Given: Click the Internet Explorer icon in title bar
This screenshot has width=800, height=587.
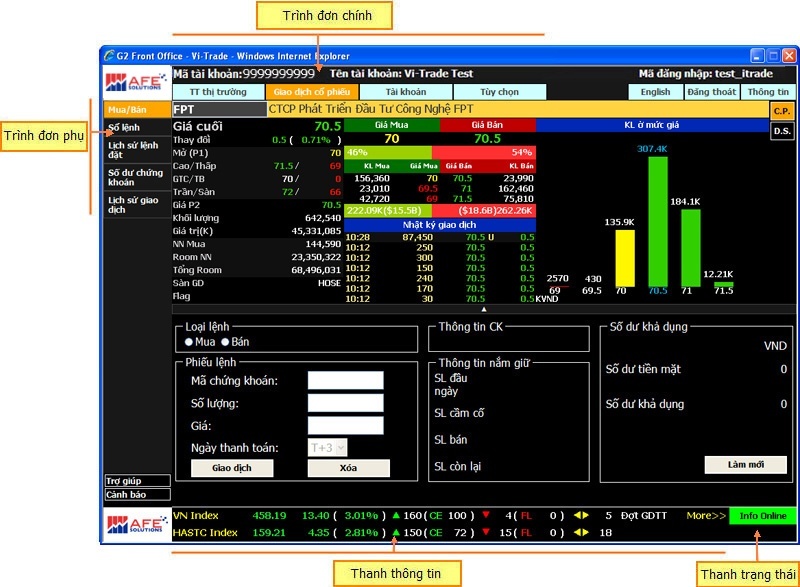Looking at the screenshot, I should click(109, 56).
